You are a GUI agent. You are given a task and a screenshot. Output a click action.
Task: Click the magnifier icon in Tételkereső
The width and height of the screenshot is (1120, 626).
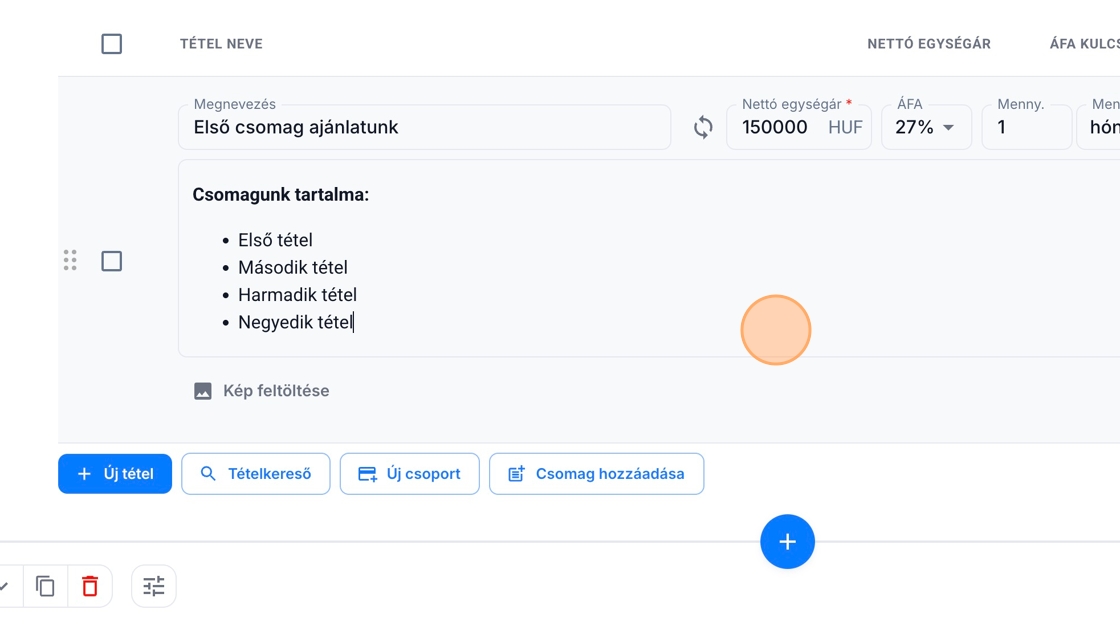[208, 474]
